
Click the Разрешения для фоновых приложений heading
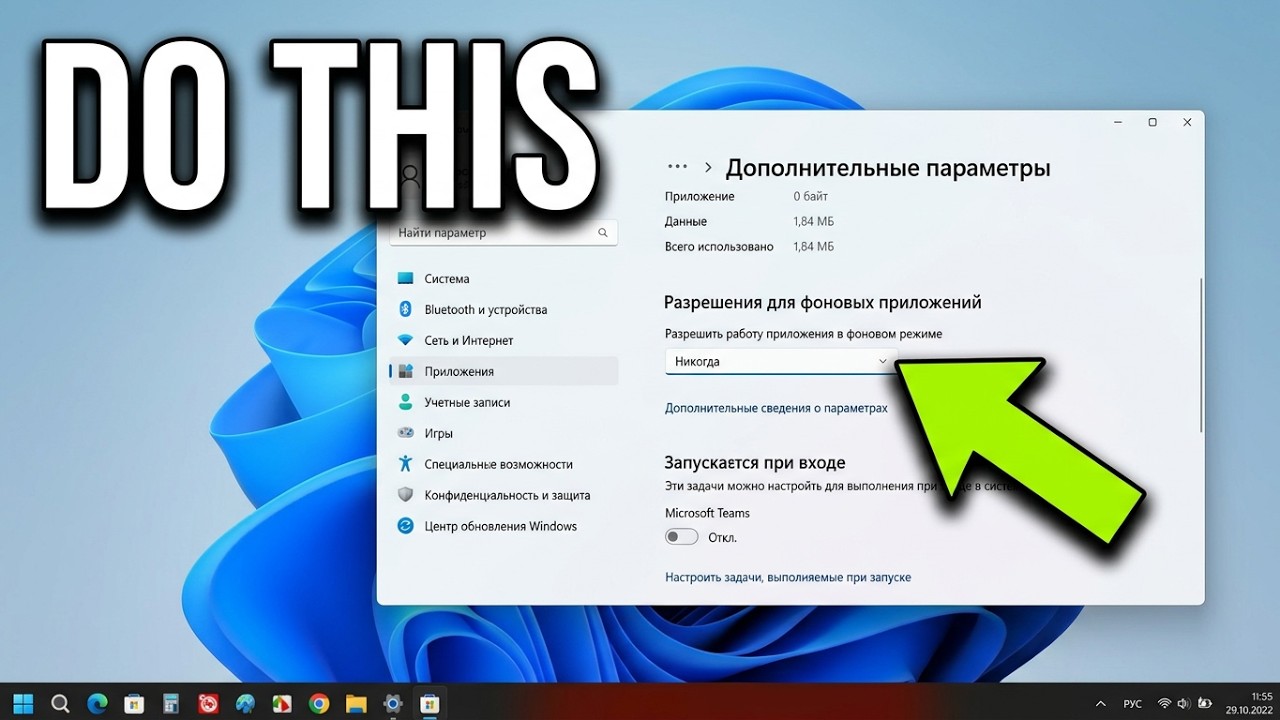click(823, 302)
